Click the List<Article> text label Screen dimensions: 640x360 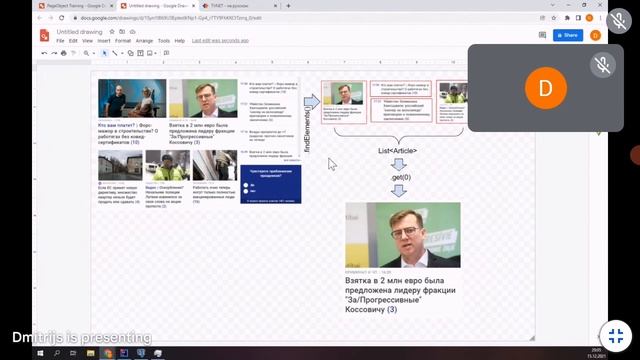point(398,151)
